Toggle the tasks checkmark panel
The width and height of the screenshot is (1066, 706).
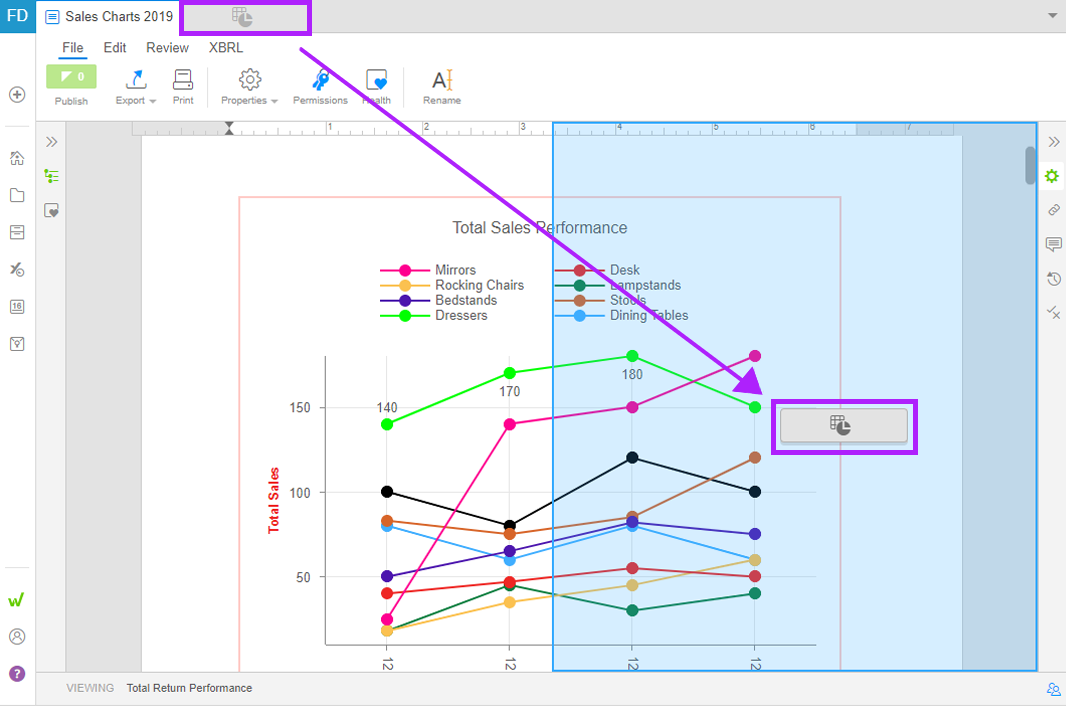1053,313
